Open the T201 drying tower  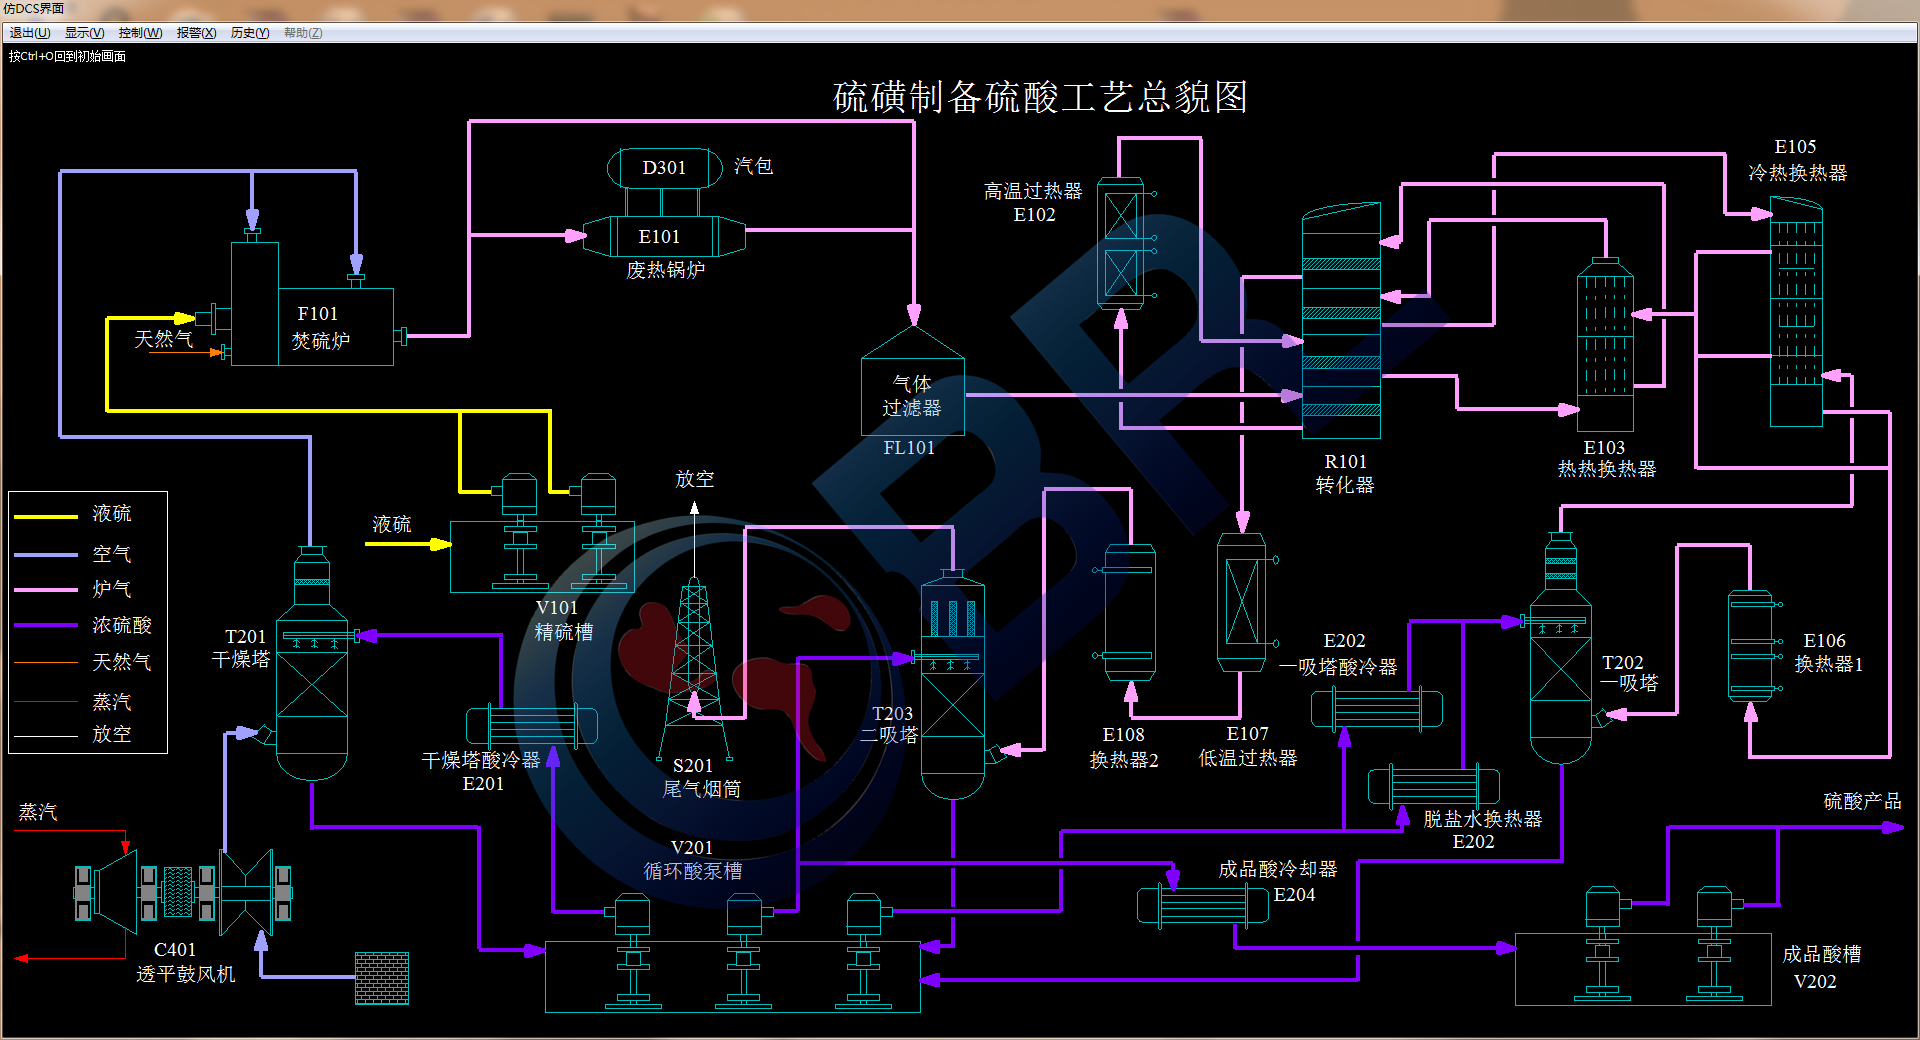pos(311,680)
